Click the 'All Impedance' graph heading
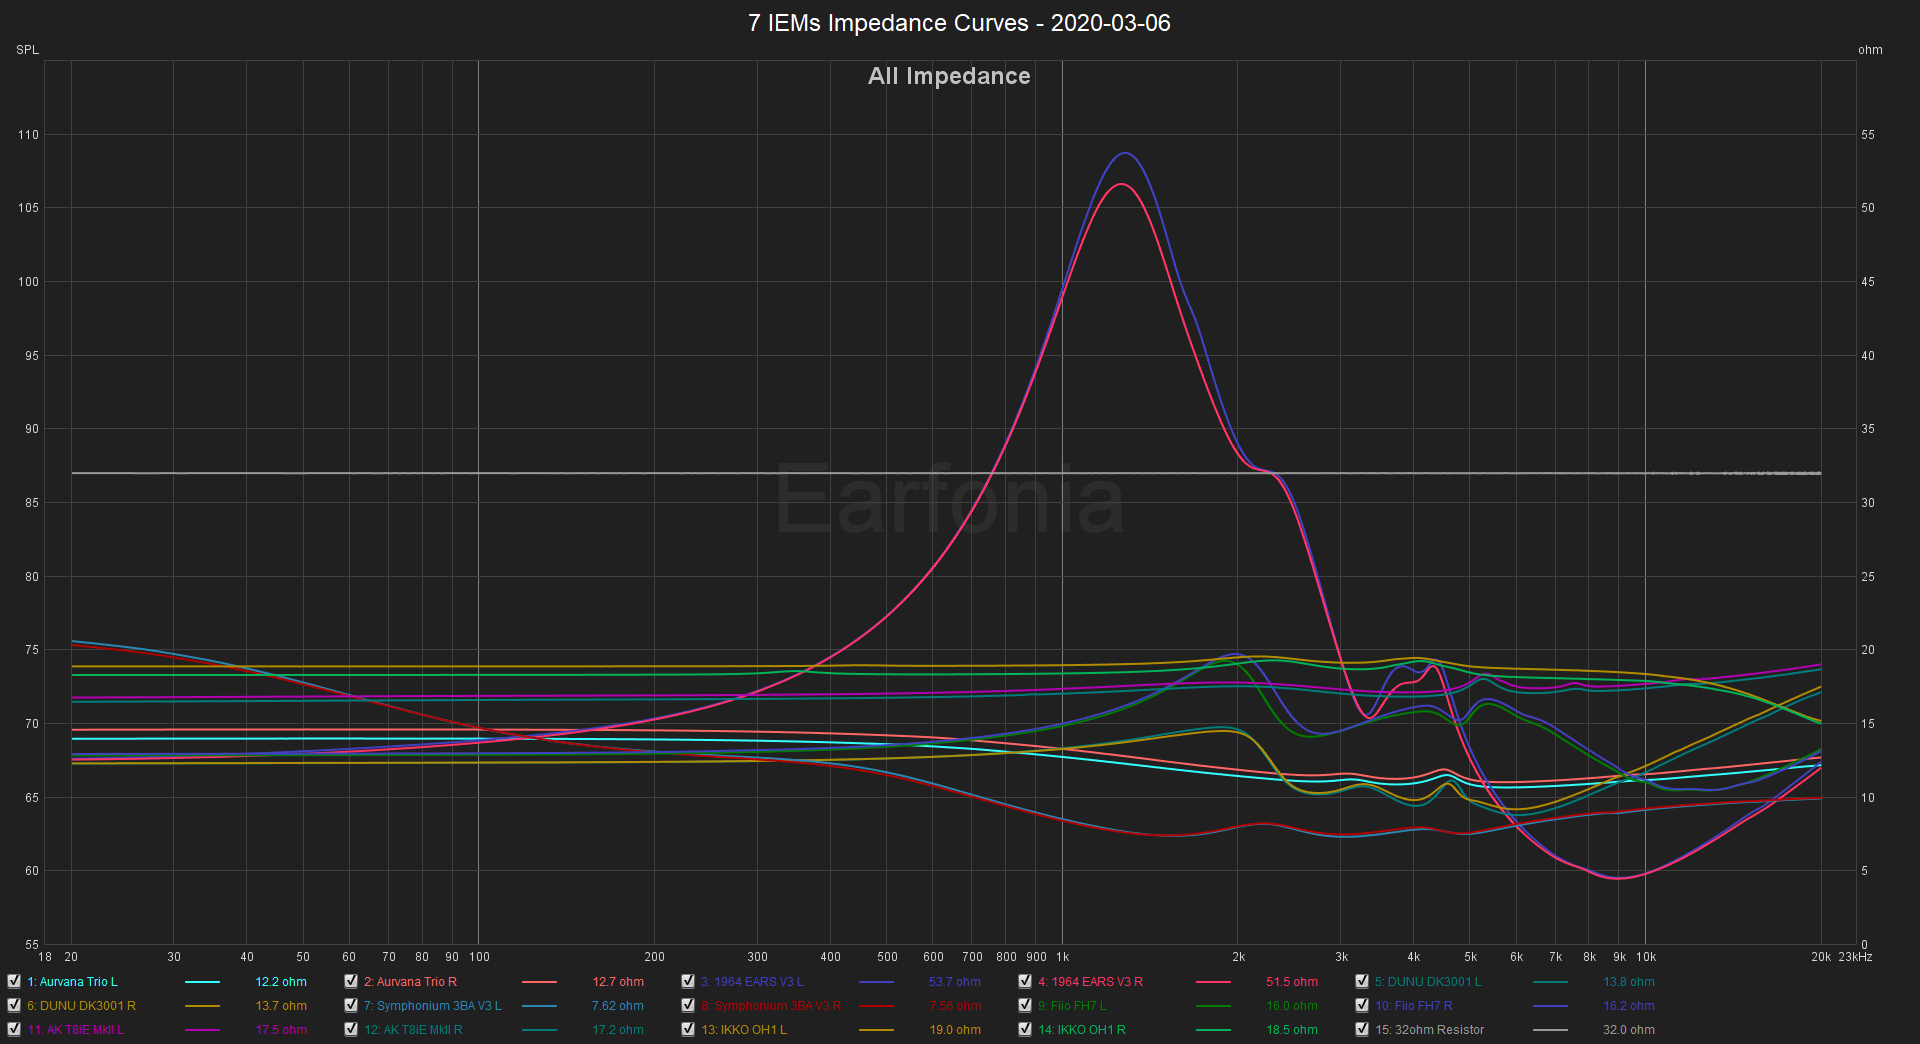The height and width of the screenshot is (1044, 1920). (x=949, y=76)
